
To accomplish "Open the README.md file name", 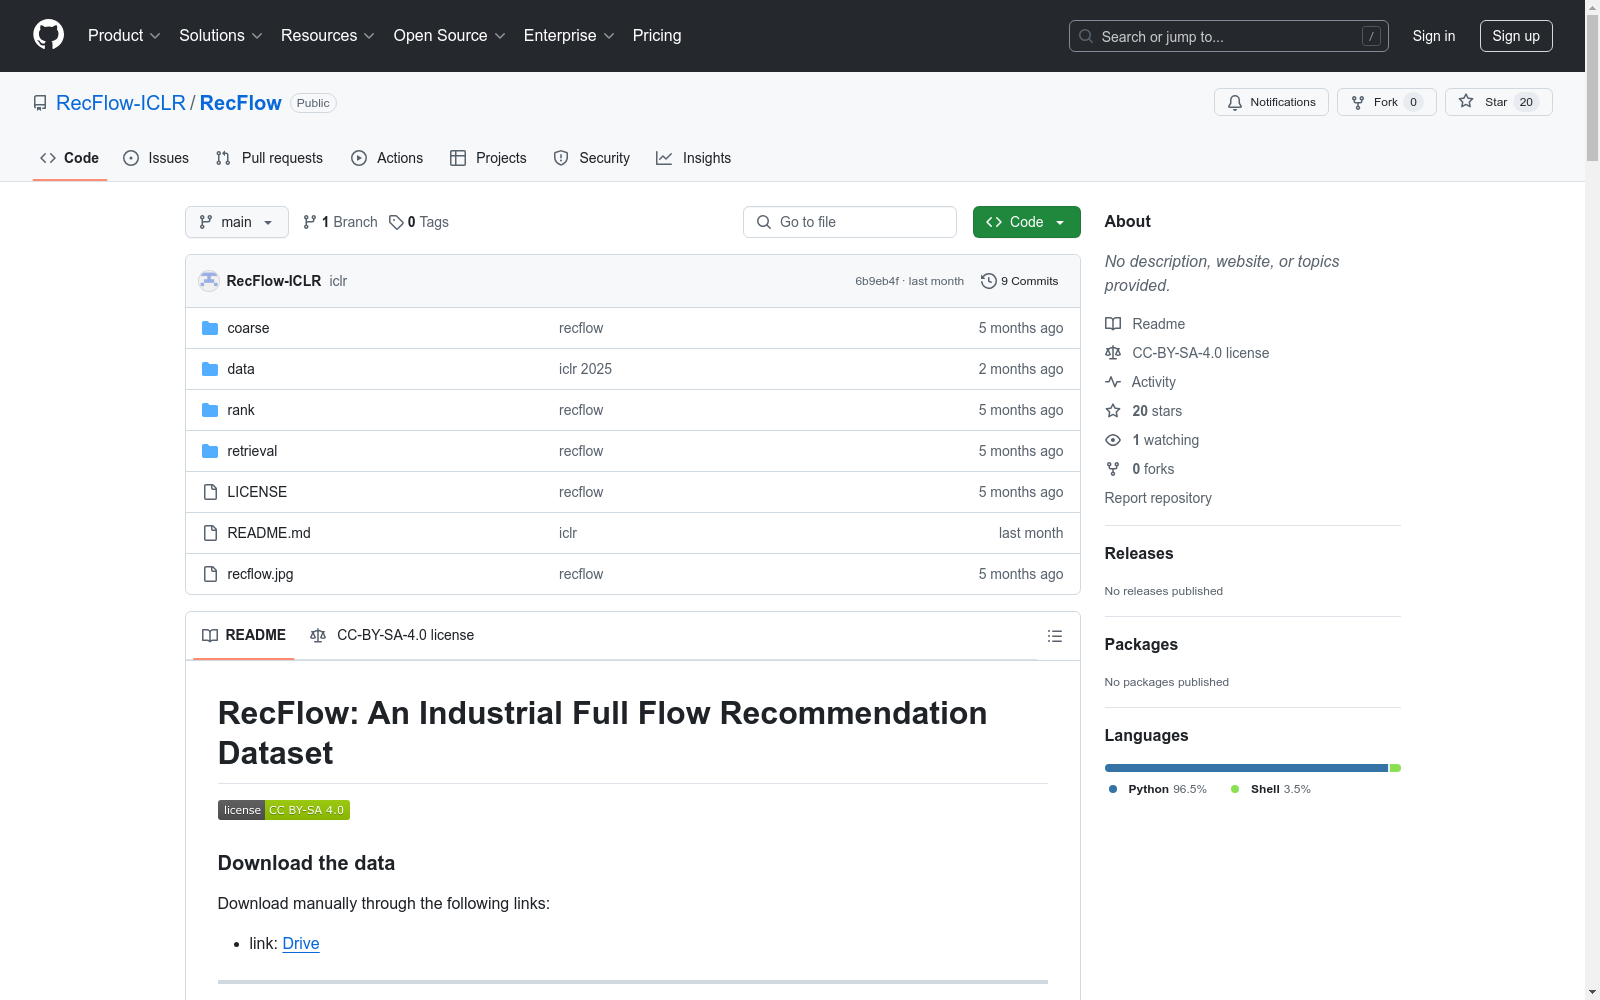I will point(269,533).
